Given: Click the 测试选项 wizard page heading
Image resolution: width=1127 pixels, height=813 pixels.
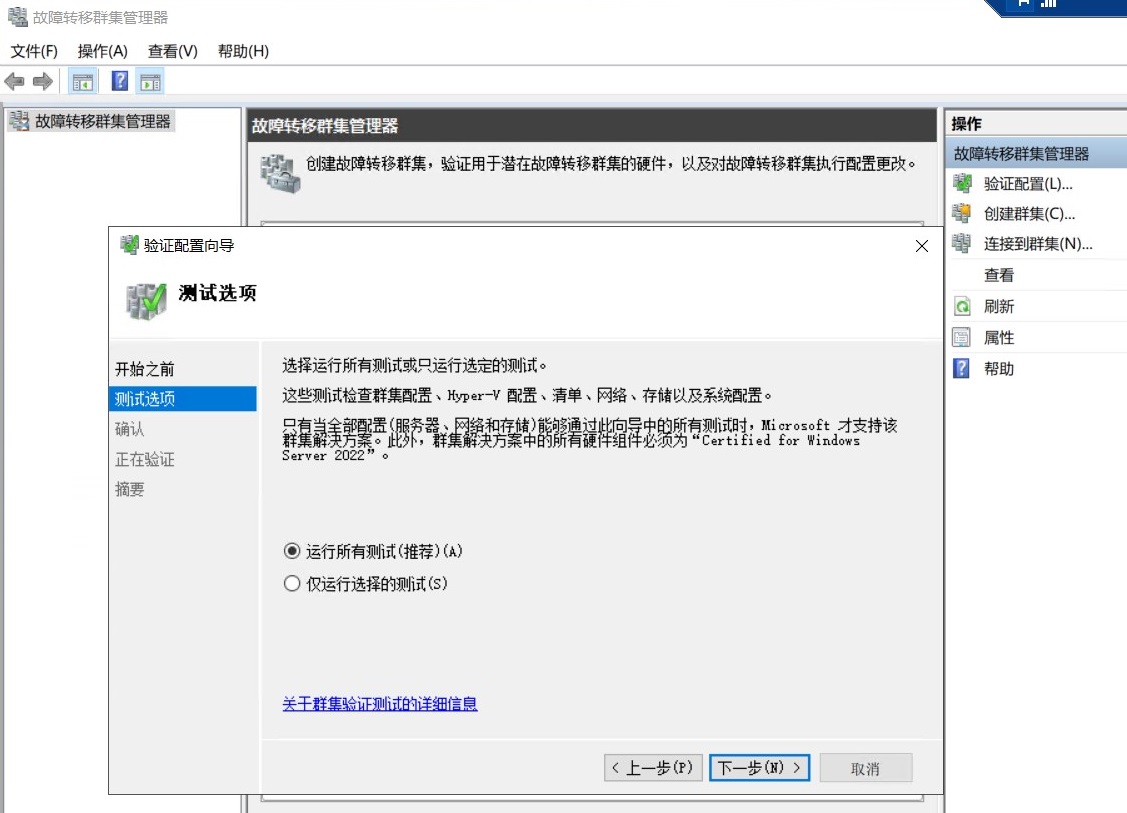Looking at the screenshot, I should (x=217, y=293).
